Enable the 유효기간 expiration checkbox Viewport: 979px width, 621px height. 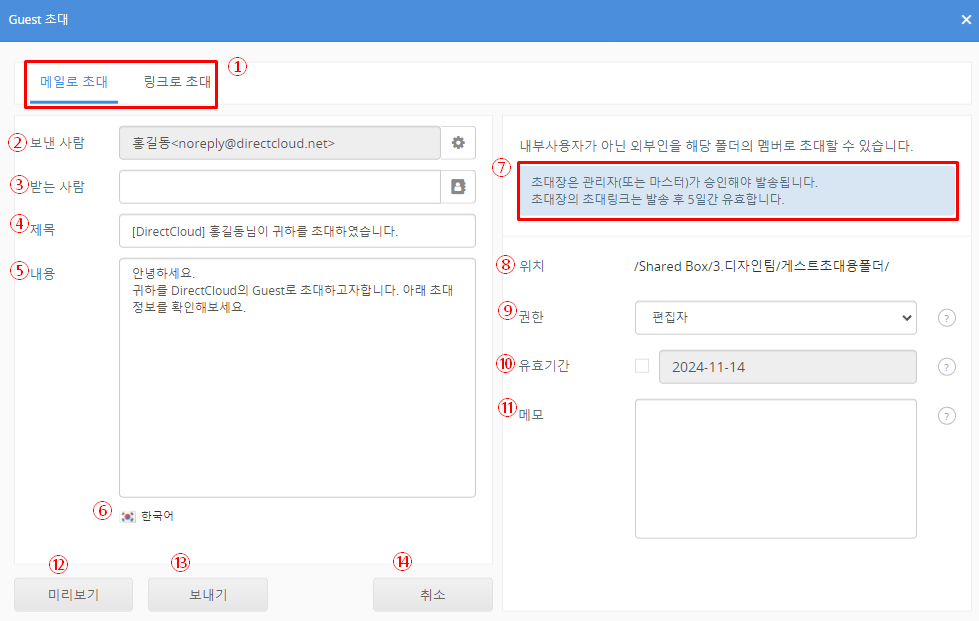click(x=642, y=366)
